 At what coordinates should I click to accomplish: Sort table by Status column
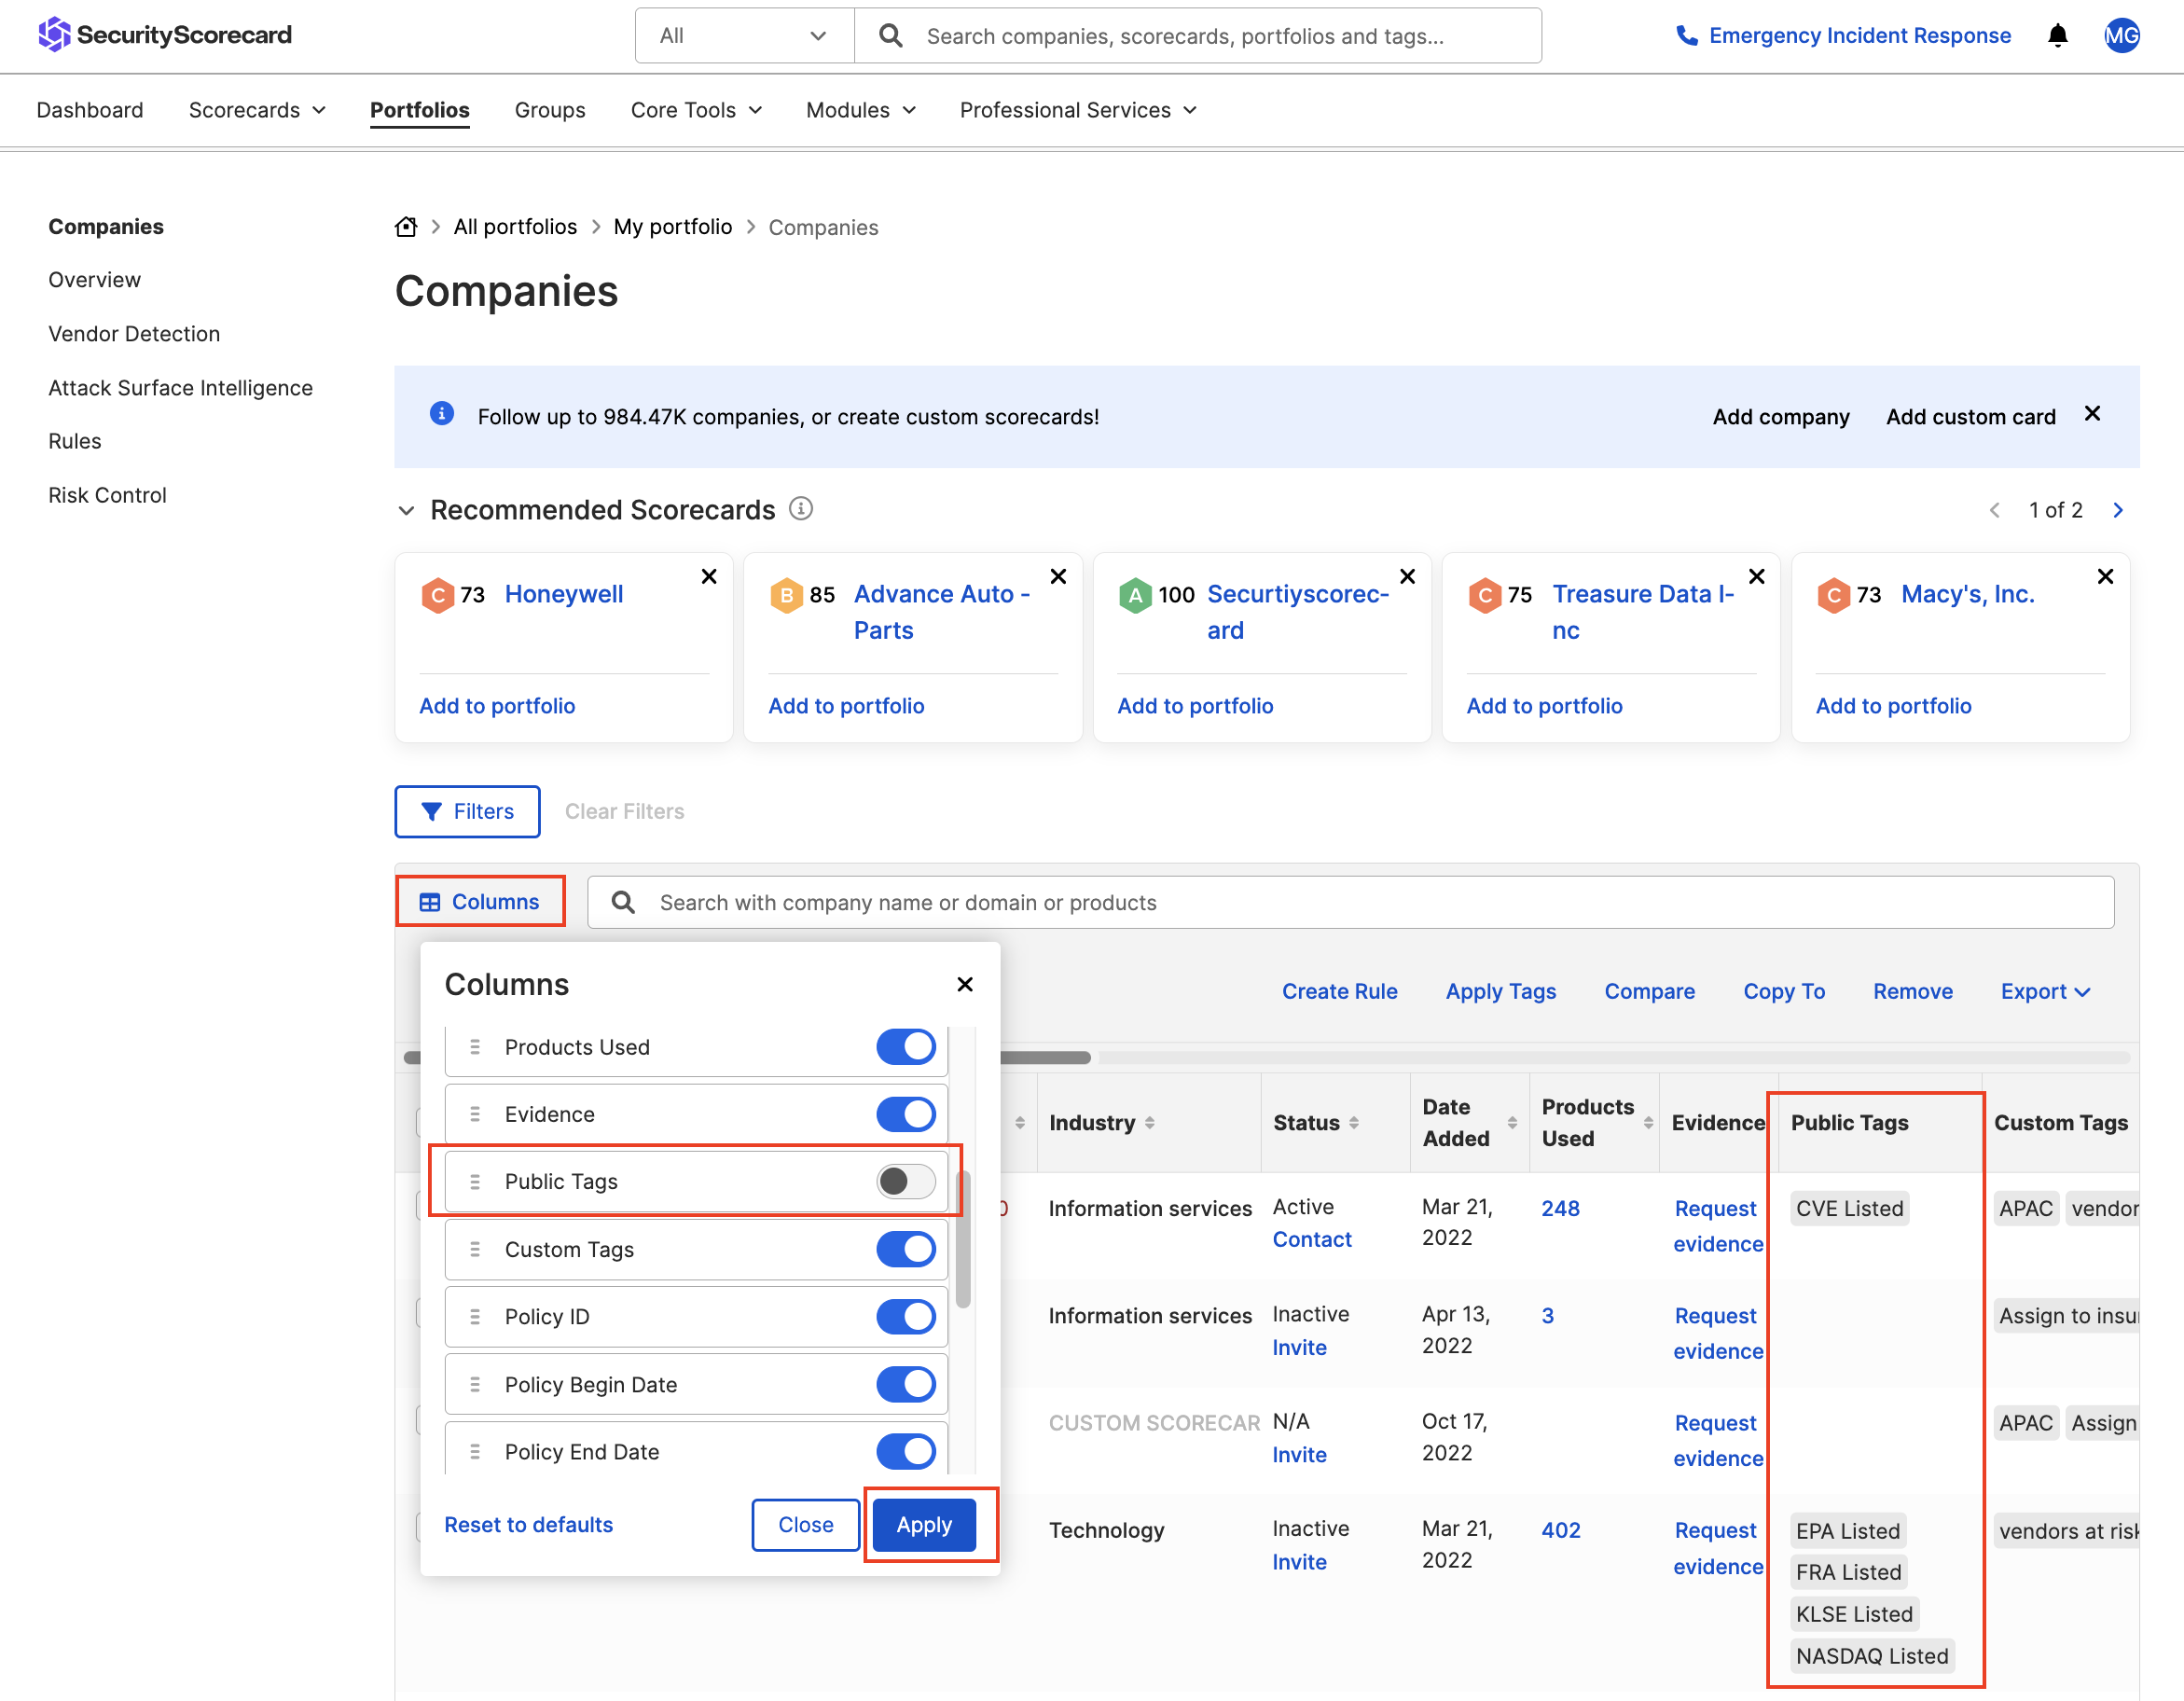[1354, 1123]
